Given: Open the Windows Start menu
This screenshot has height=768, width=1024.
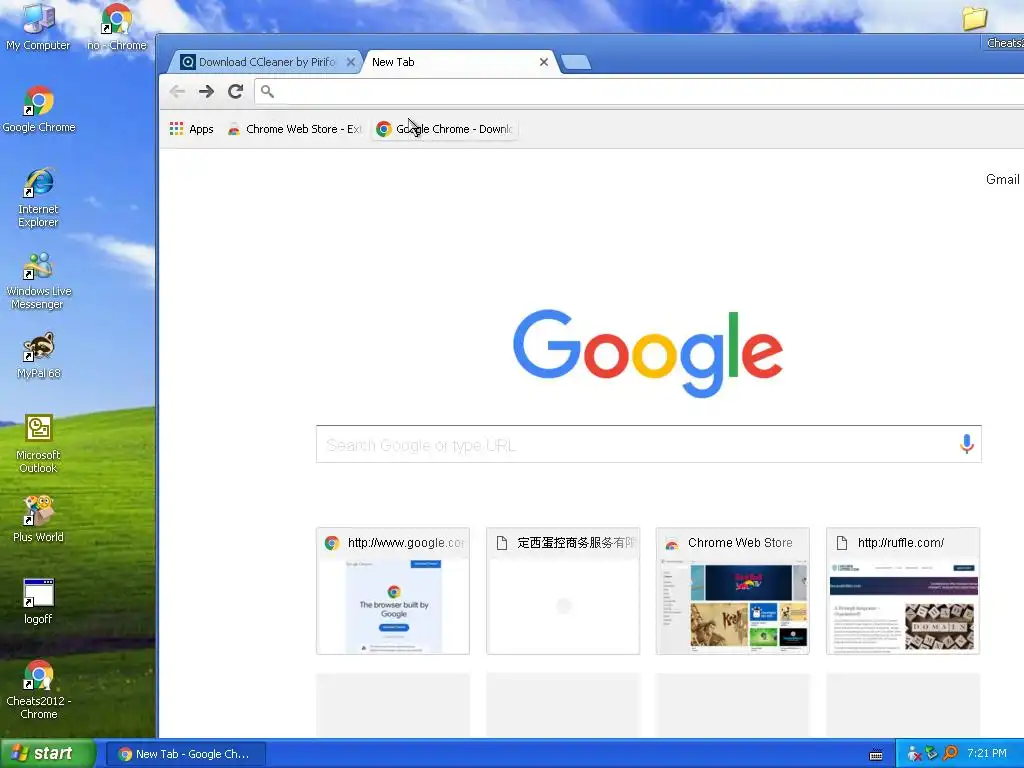Looking at the screenshot, I should tap(48, 754).
